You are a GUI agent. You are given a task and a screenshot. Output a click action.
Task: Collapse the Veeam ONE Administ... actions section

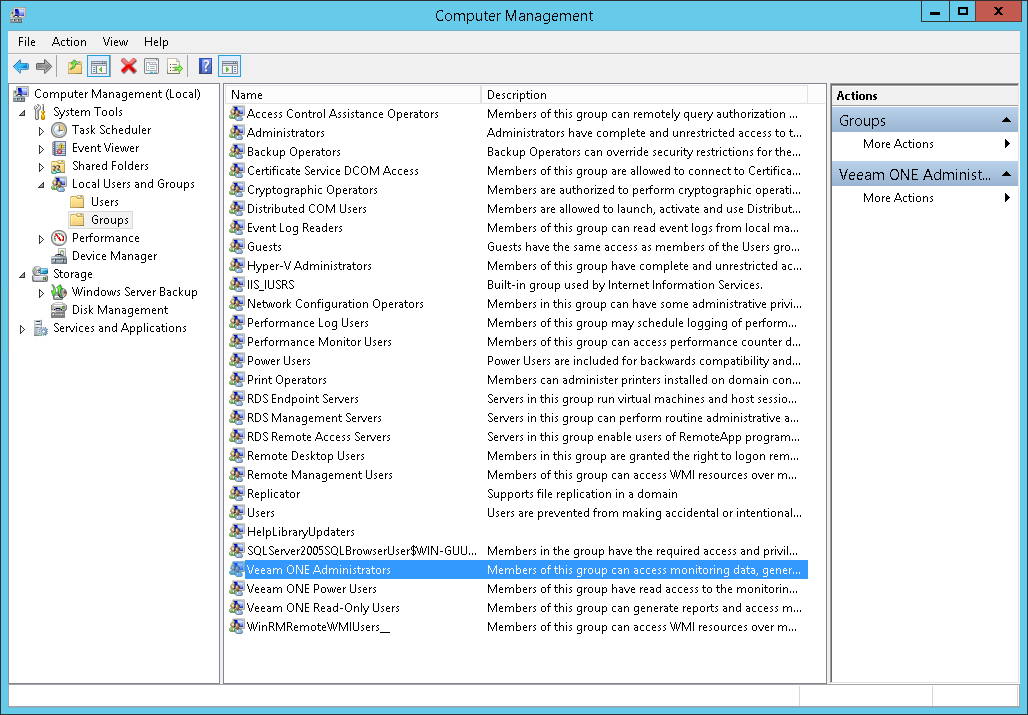coord(1006,174)
